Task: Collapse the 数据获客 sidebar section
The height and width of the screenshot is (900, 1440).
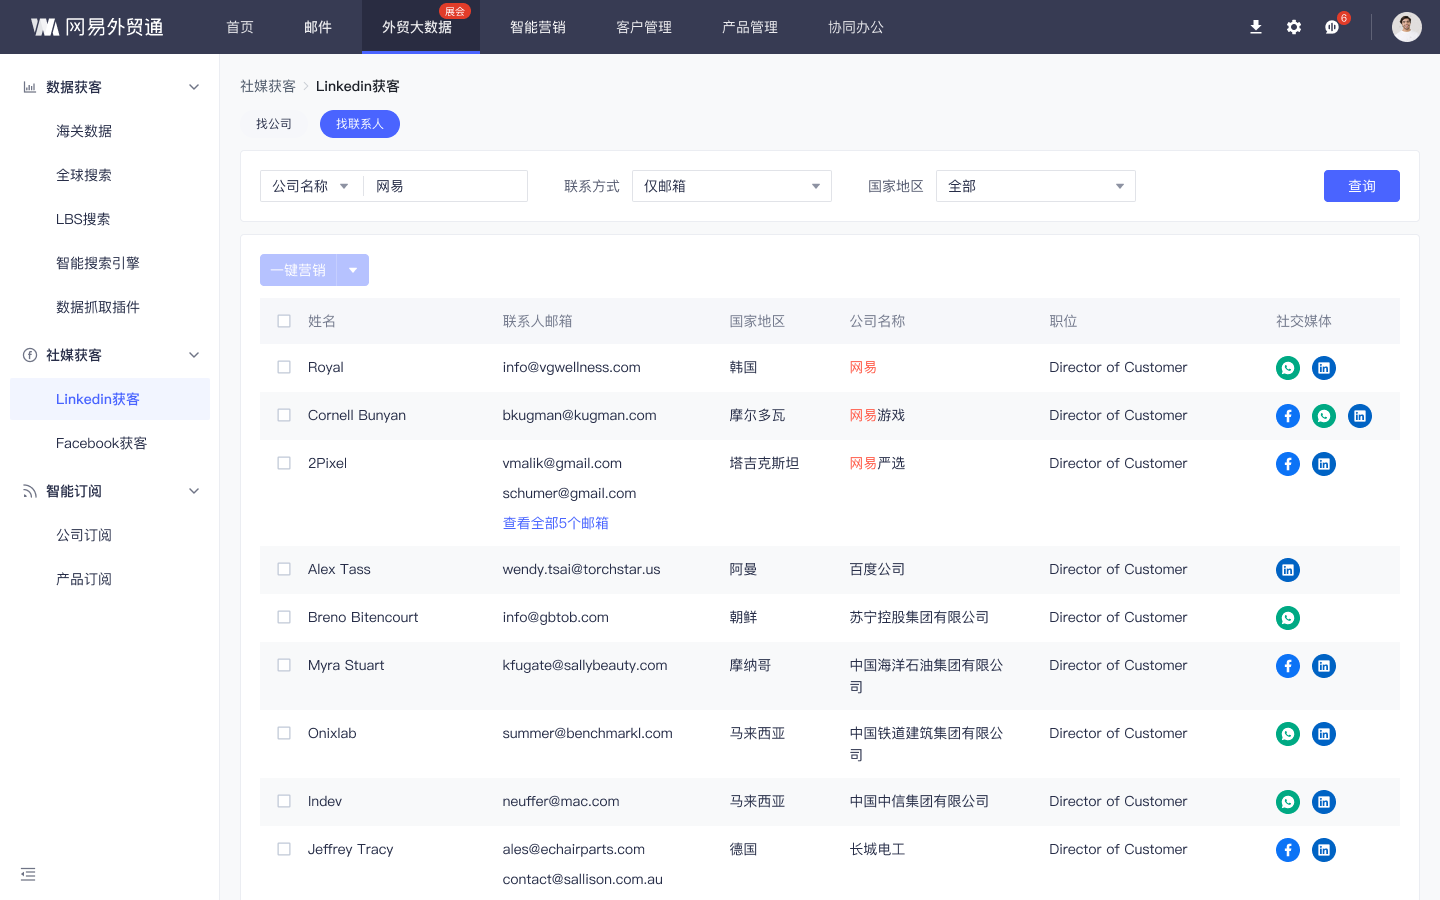Action: (x=194, y=87)
